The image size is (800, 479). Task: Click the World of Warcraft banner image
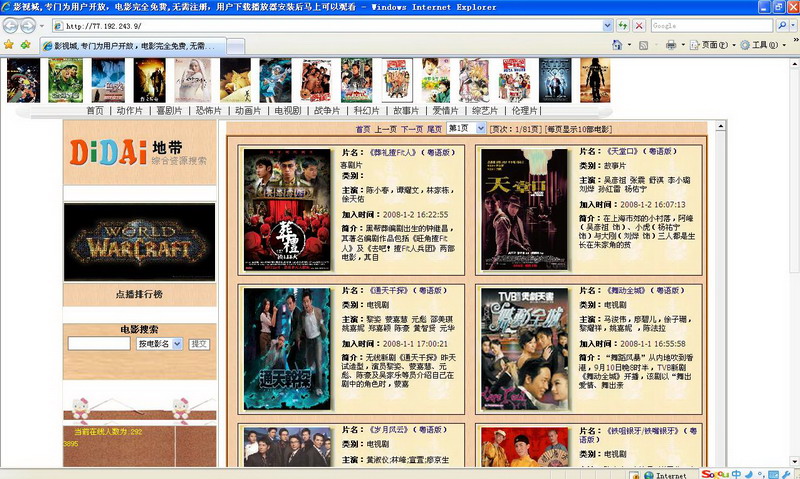point(139,242)
